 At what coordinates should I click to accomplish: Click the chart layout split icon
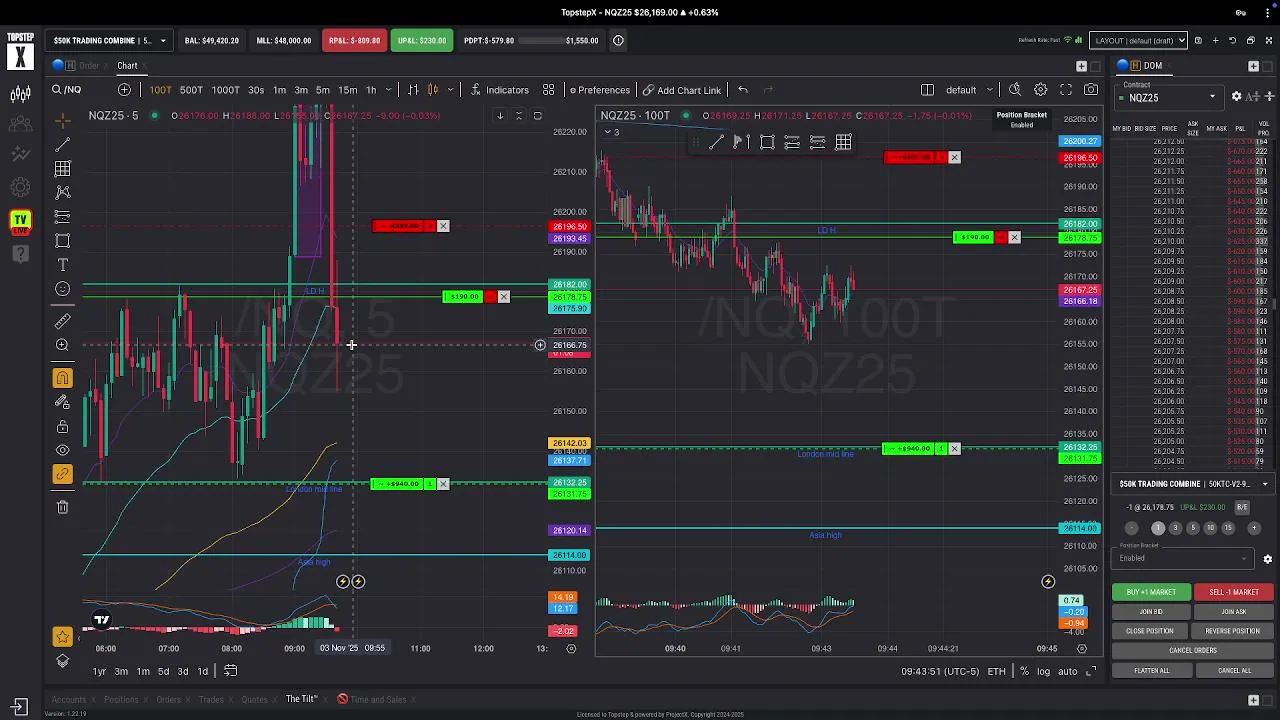[927, 90]
